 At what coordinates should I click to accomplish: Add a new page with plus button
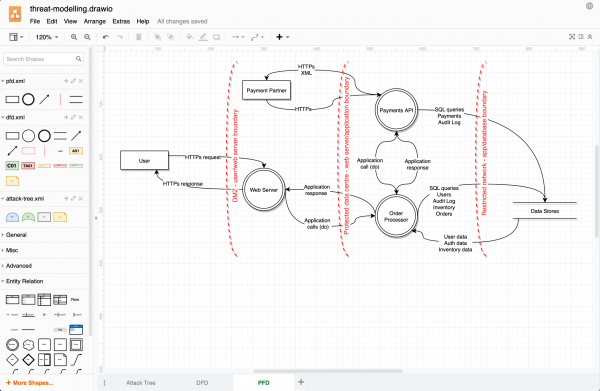tap(301, 382)
